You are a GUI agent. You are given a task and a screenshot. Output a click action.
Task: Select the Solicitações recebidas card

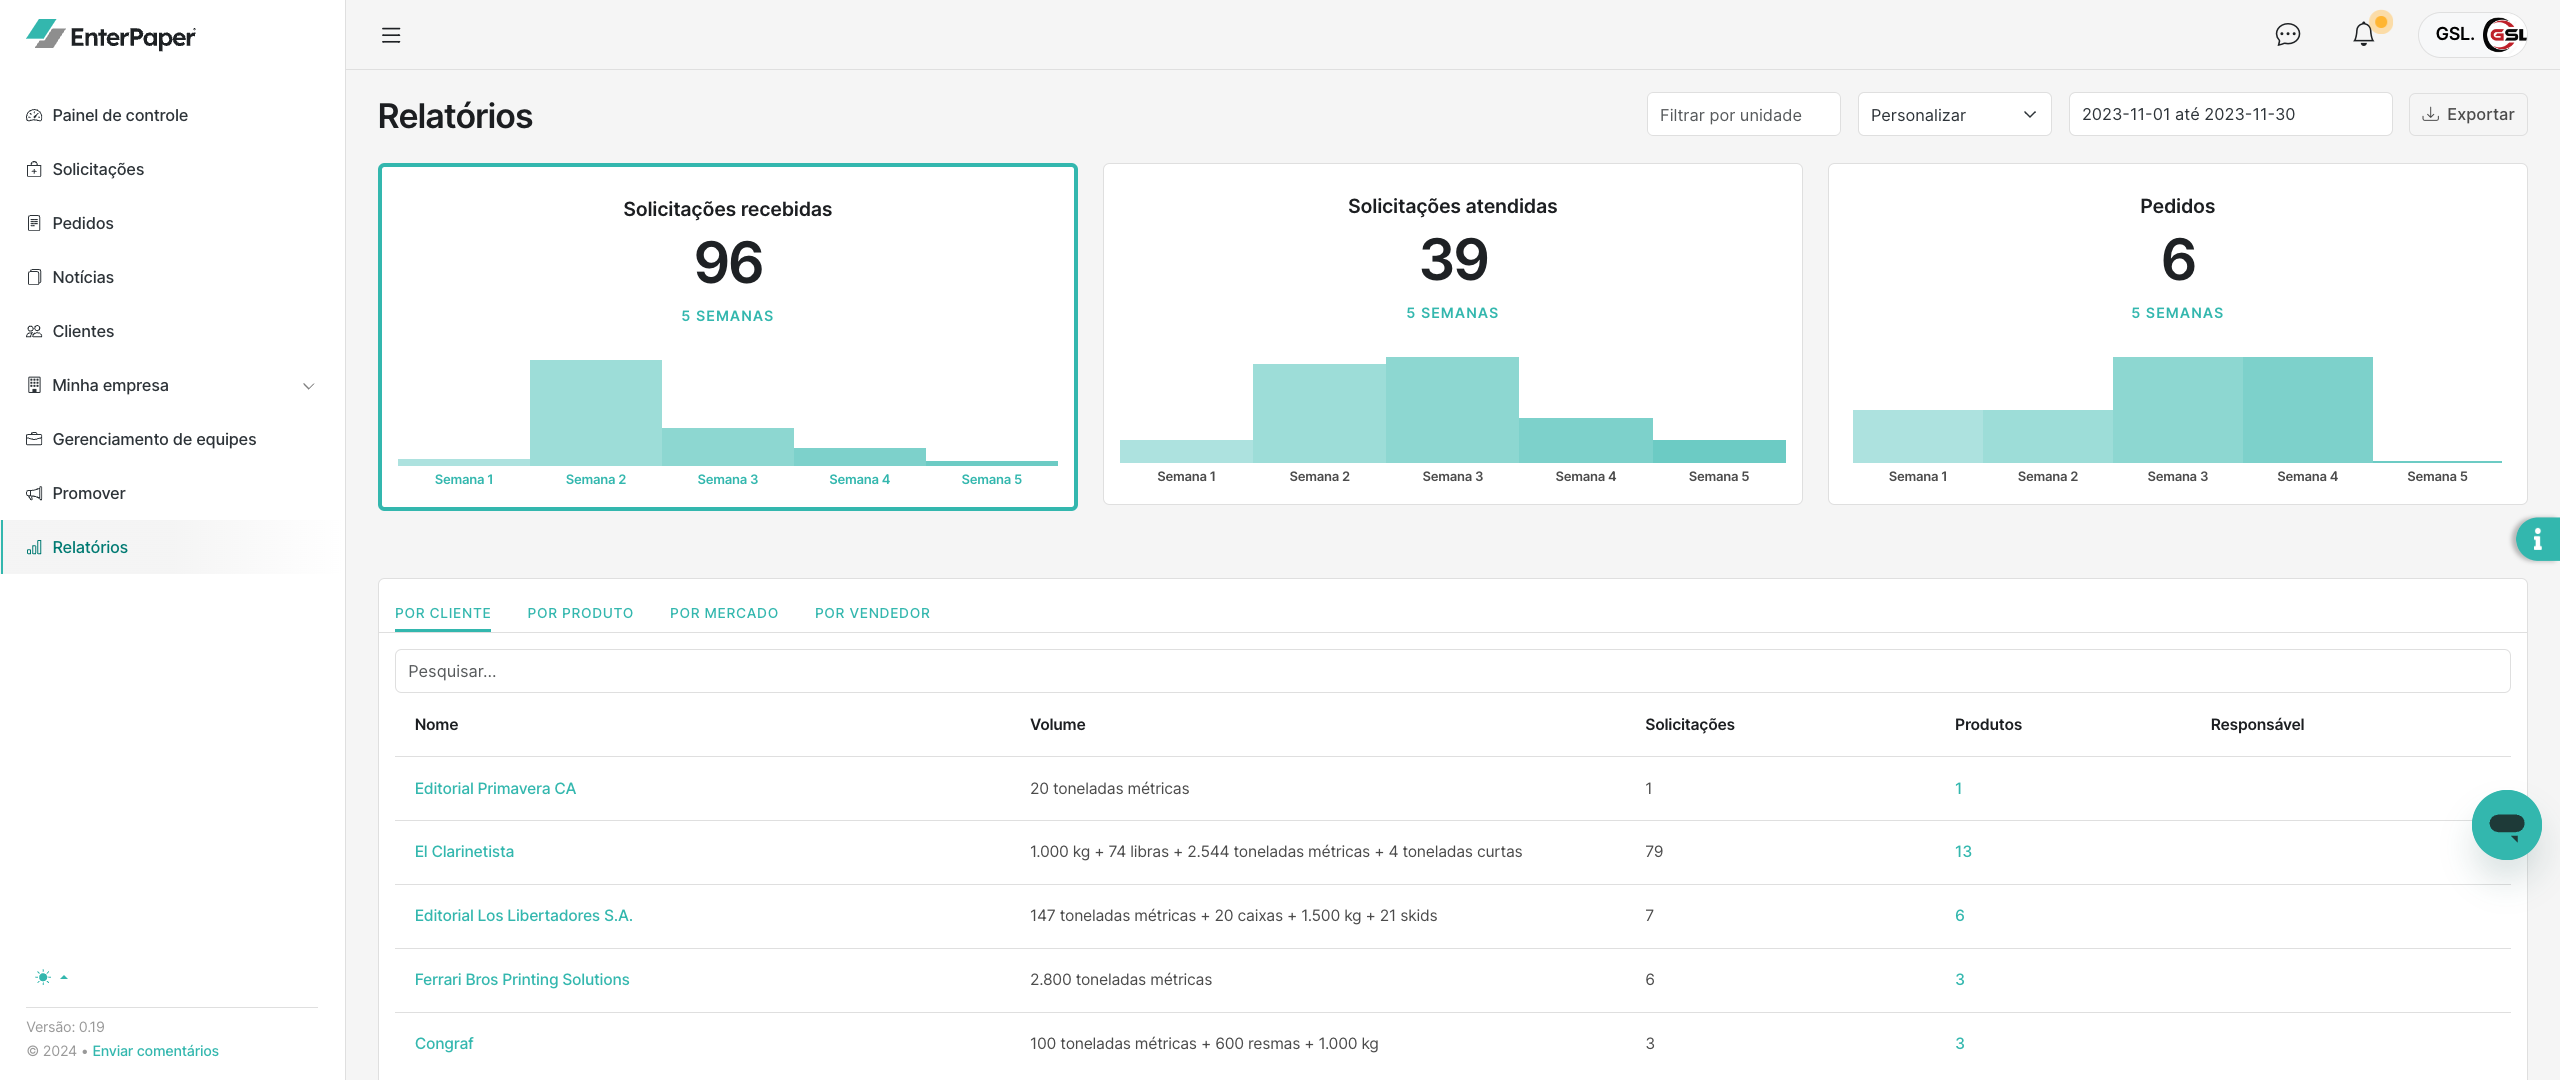[727, 337]
